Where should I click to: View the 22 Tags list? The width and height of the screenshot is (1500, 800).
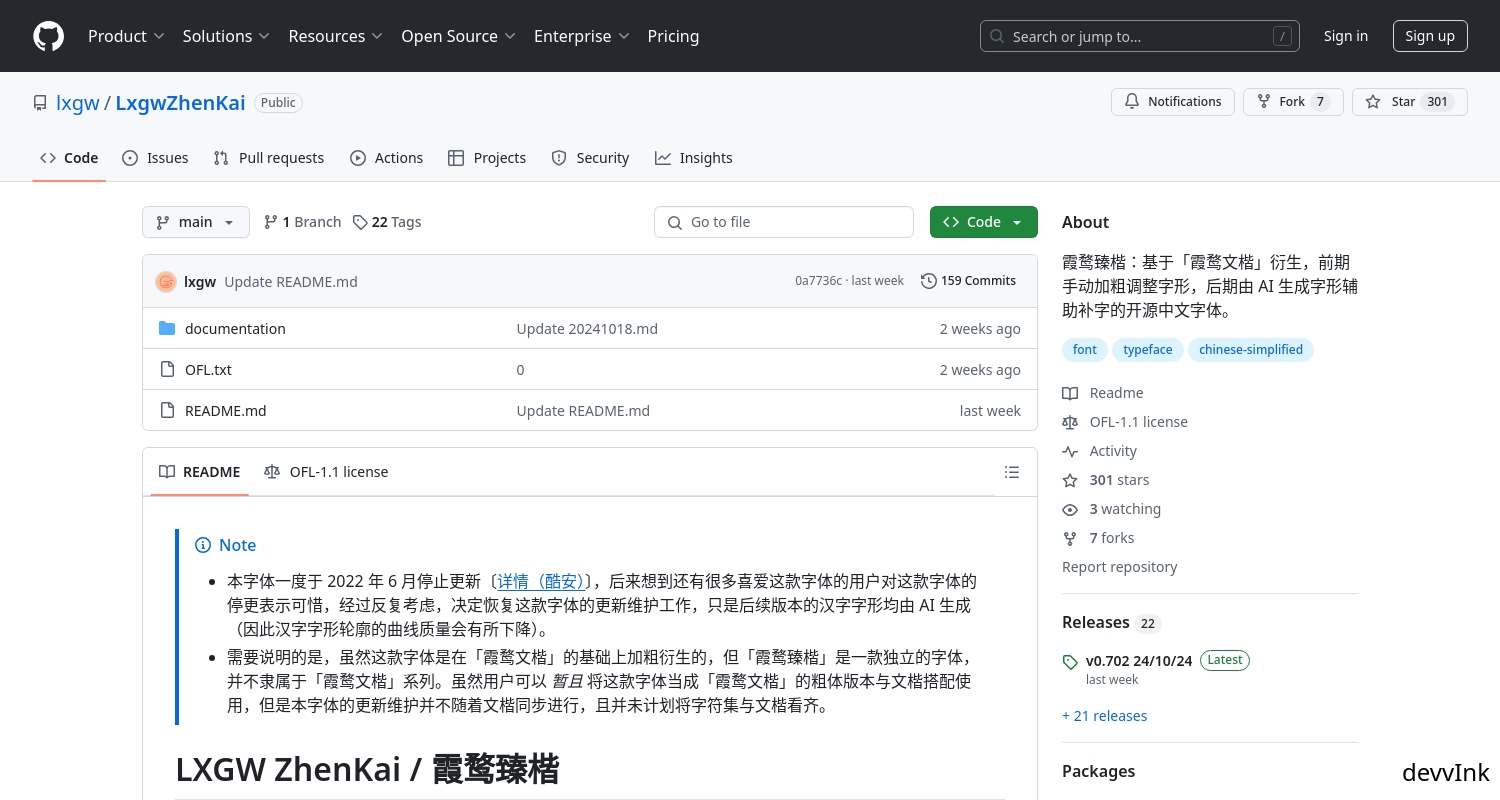click(x=387, y=222)
